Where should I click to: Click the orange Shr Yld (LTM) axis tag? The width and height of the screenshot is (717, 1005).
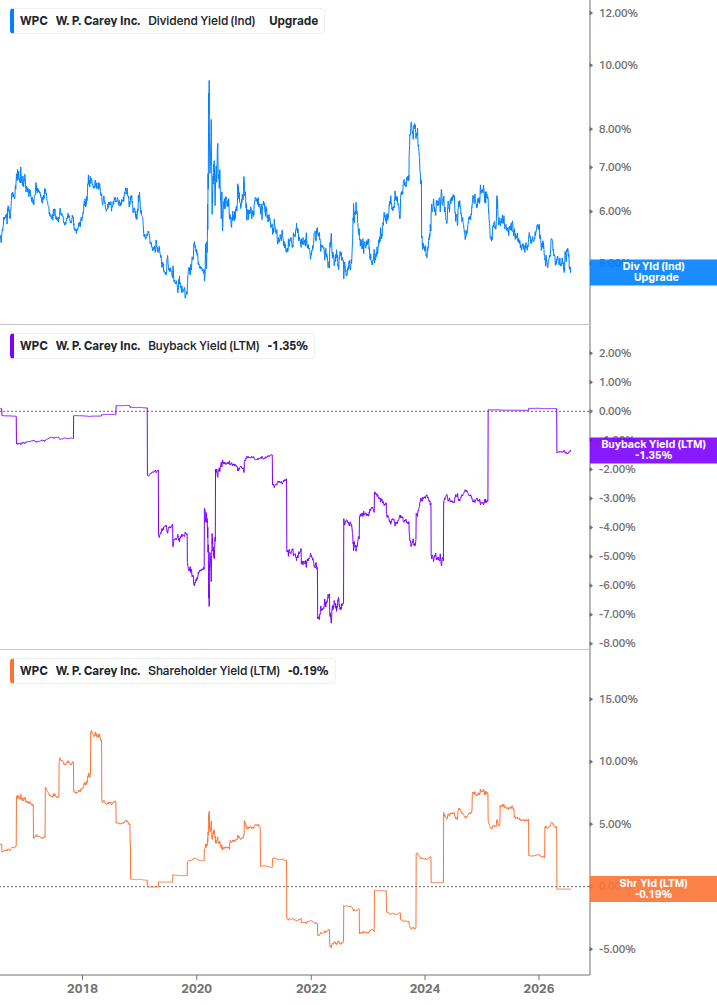[653, 889]
